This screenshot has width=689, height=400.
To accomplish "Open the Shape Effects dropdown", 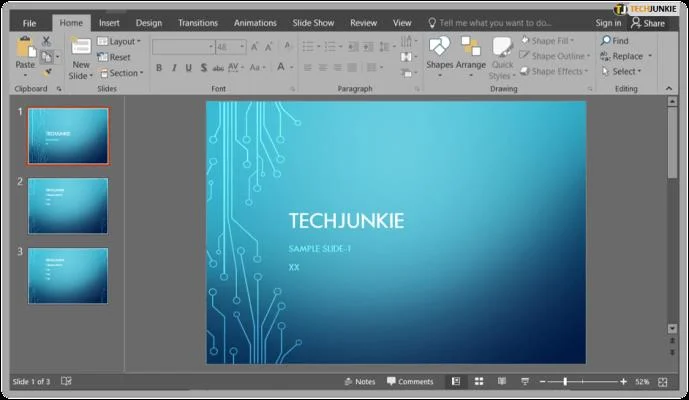I will point(555,71).
